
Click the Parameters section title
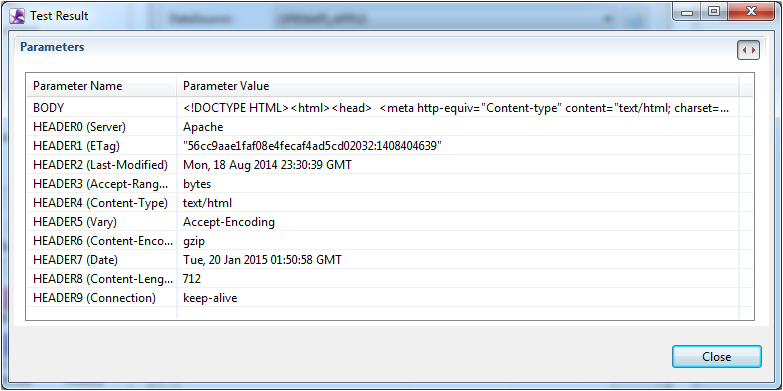coord(52,47)
